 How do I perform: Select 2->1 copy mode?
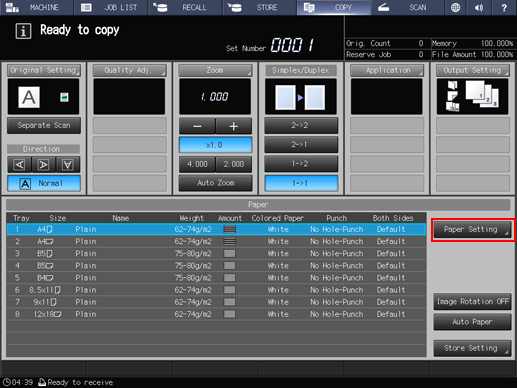coord(301,145)
